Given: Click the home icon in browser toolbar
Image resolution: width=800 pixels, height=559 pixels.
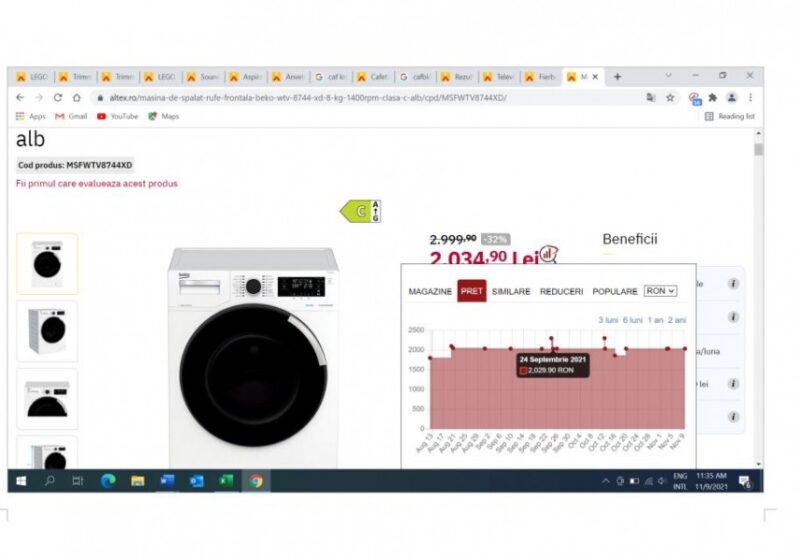Looking at the screenshot, I should pos(77,98).
